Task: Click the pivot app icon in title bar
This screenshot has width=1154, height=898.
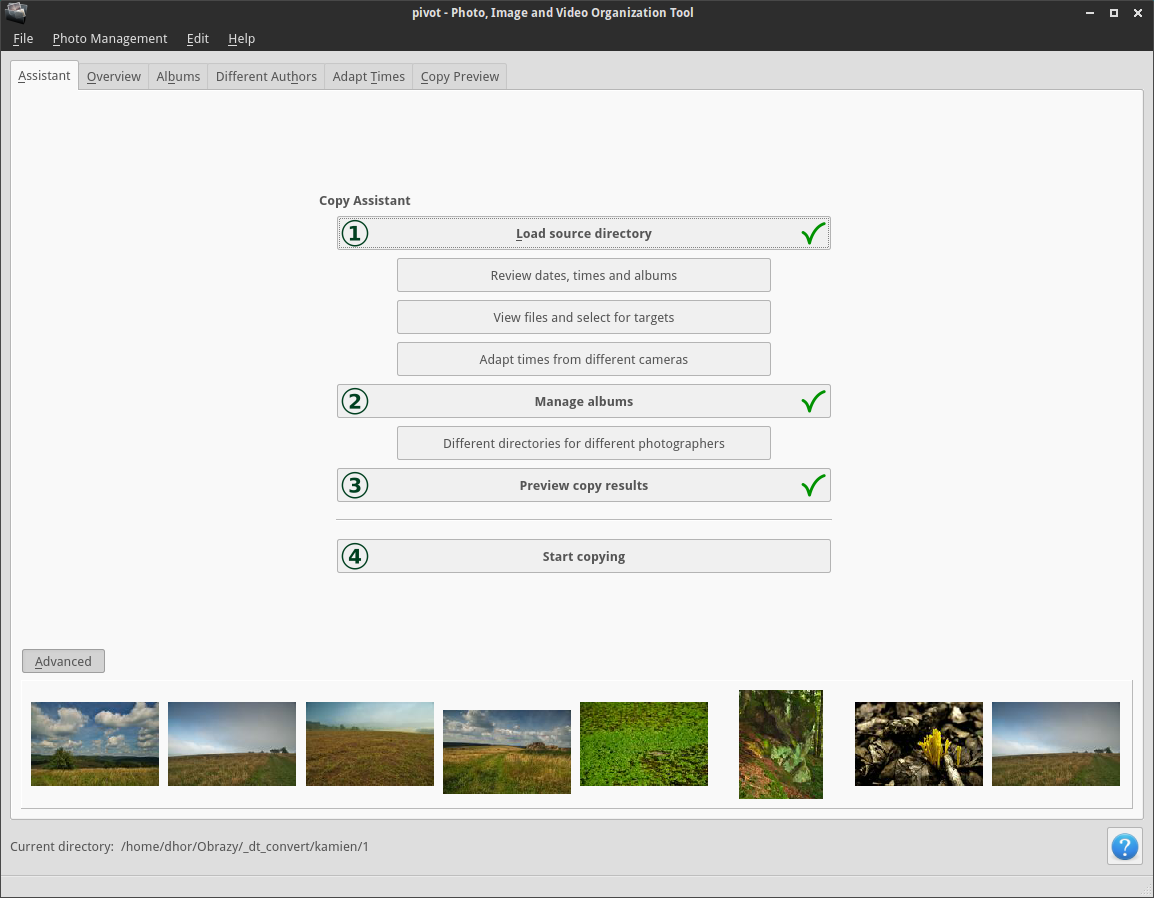Action: coord(15,12)
